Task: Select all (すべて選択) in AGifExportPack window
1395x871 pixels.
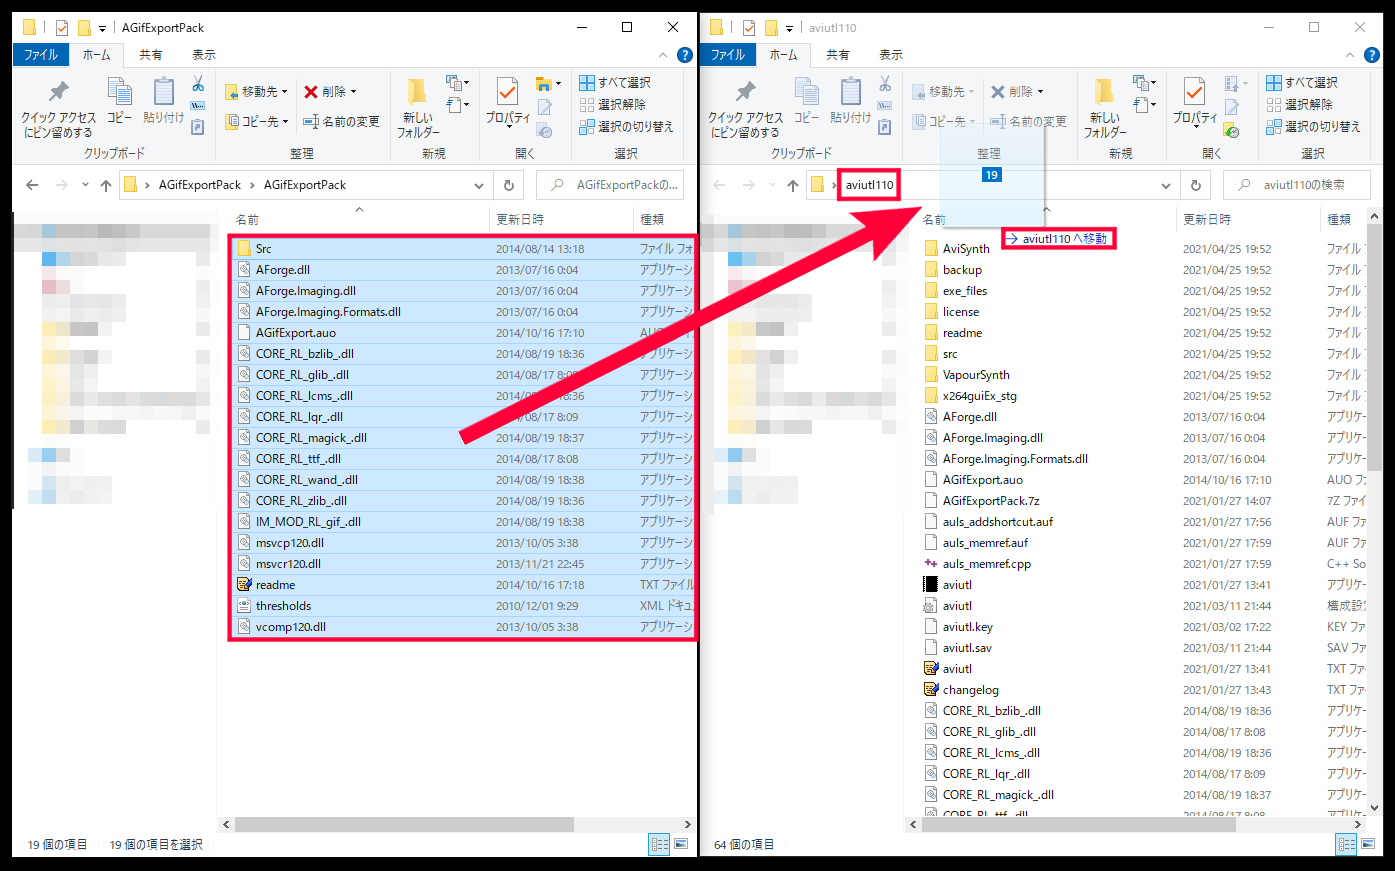Action: coord(615,82)
